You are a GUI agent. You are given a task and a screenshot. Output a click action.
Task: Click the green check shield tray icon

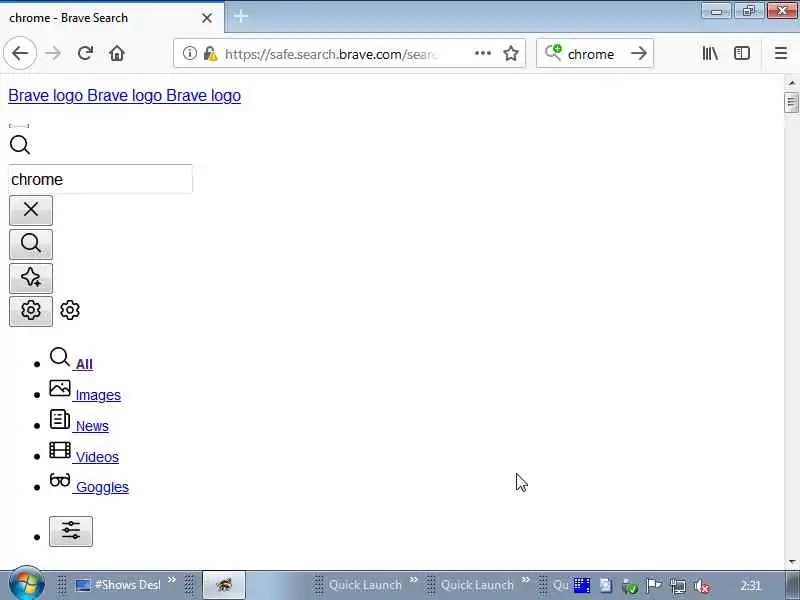(x=630, y=586)
